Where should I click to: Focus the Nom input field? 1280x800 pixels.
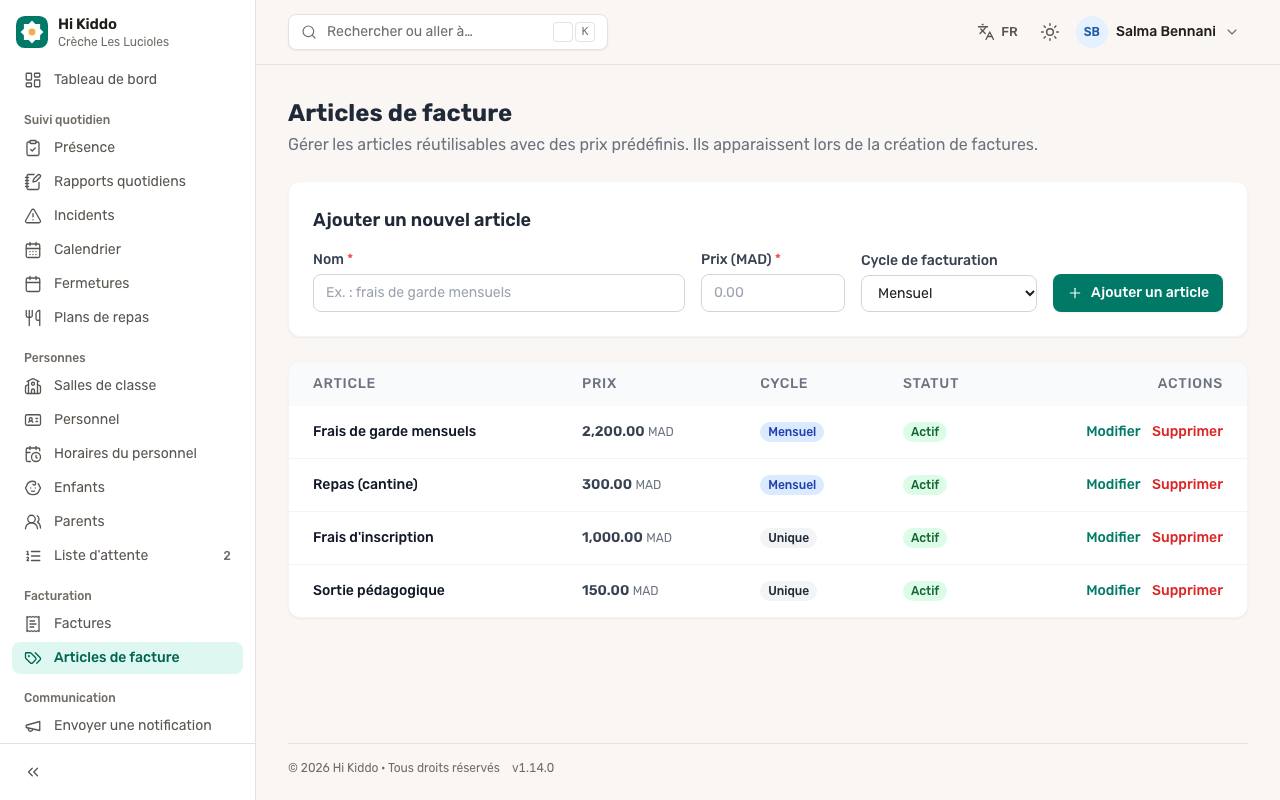pos(499,293)
